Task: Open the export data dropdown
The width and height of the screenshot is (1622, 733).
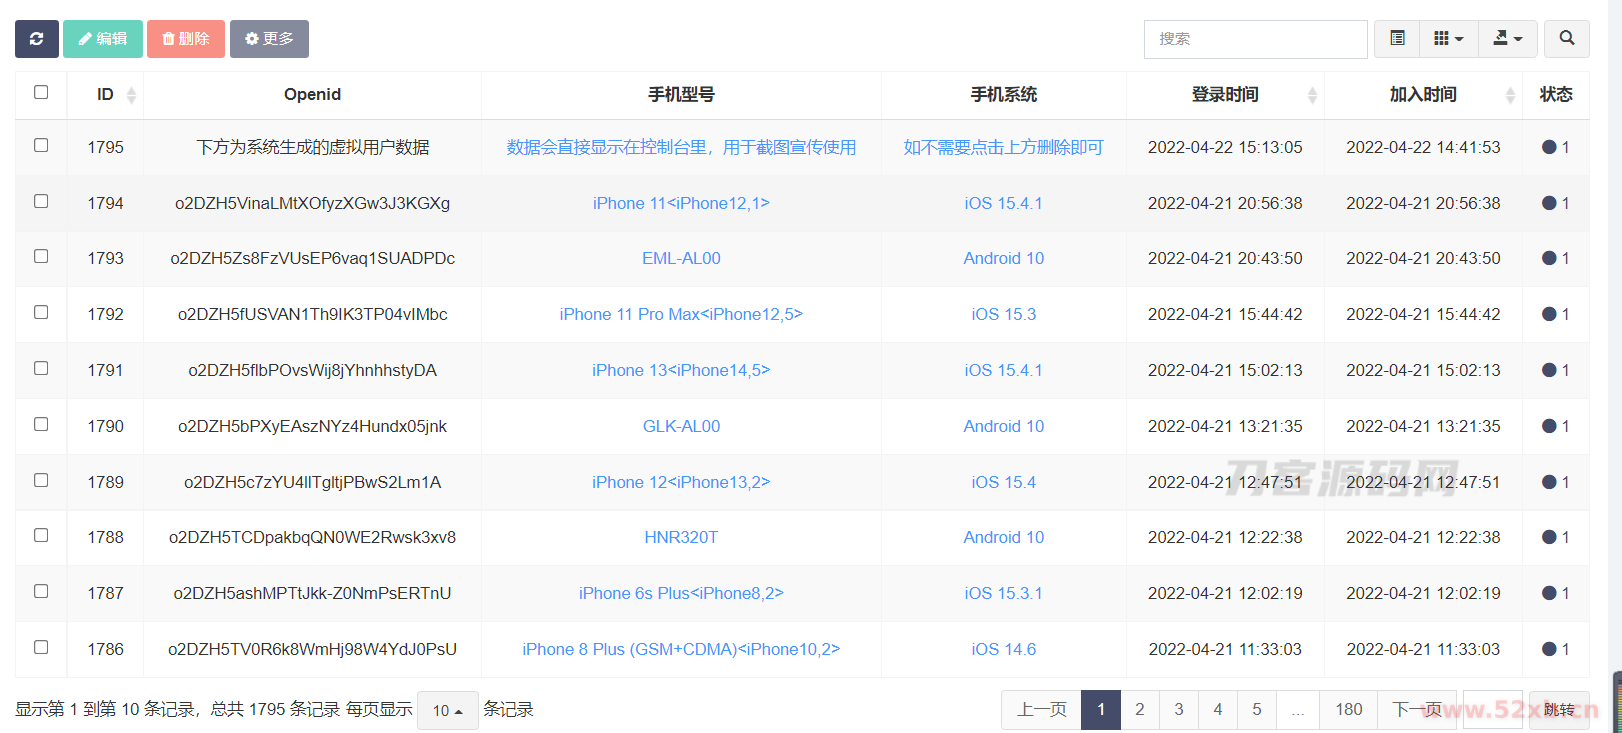Action: pos(1507,39)
